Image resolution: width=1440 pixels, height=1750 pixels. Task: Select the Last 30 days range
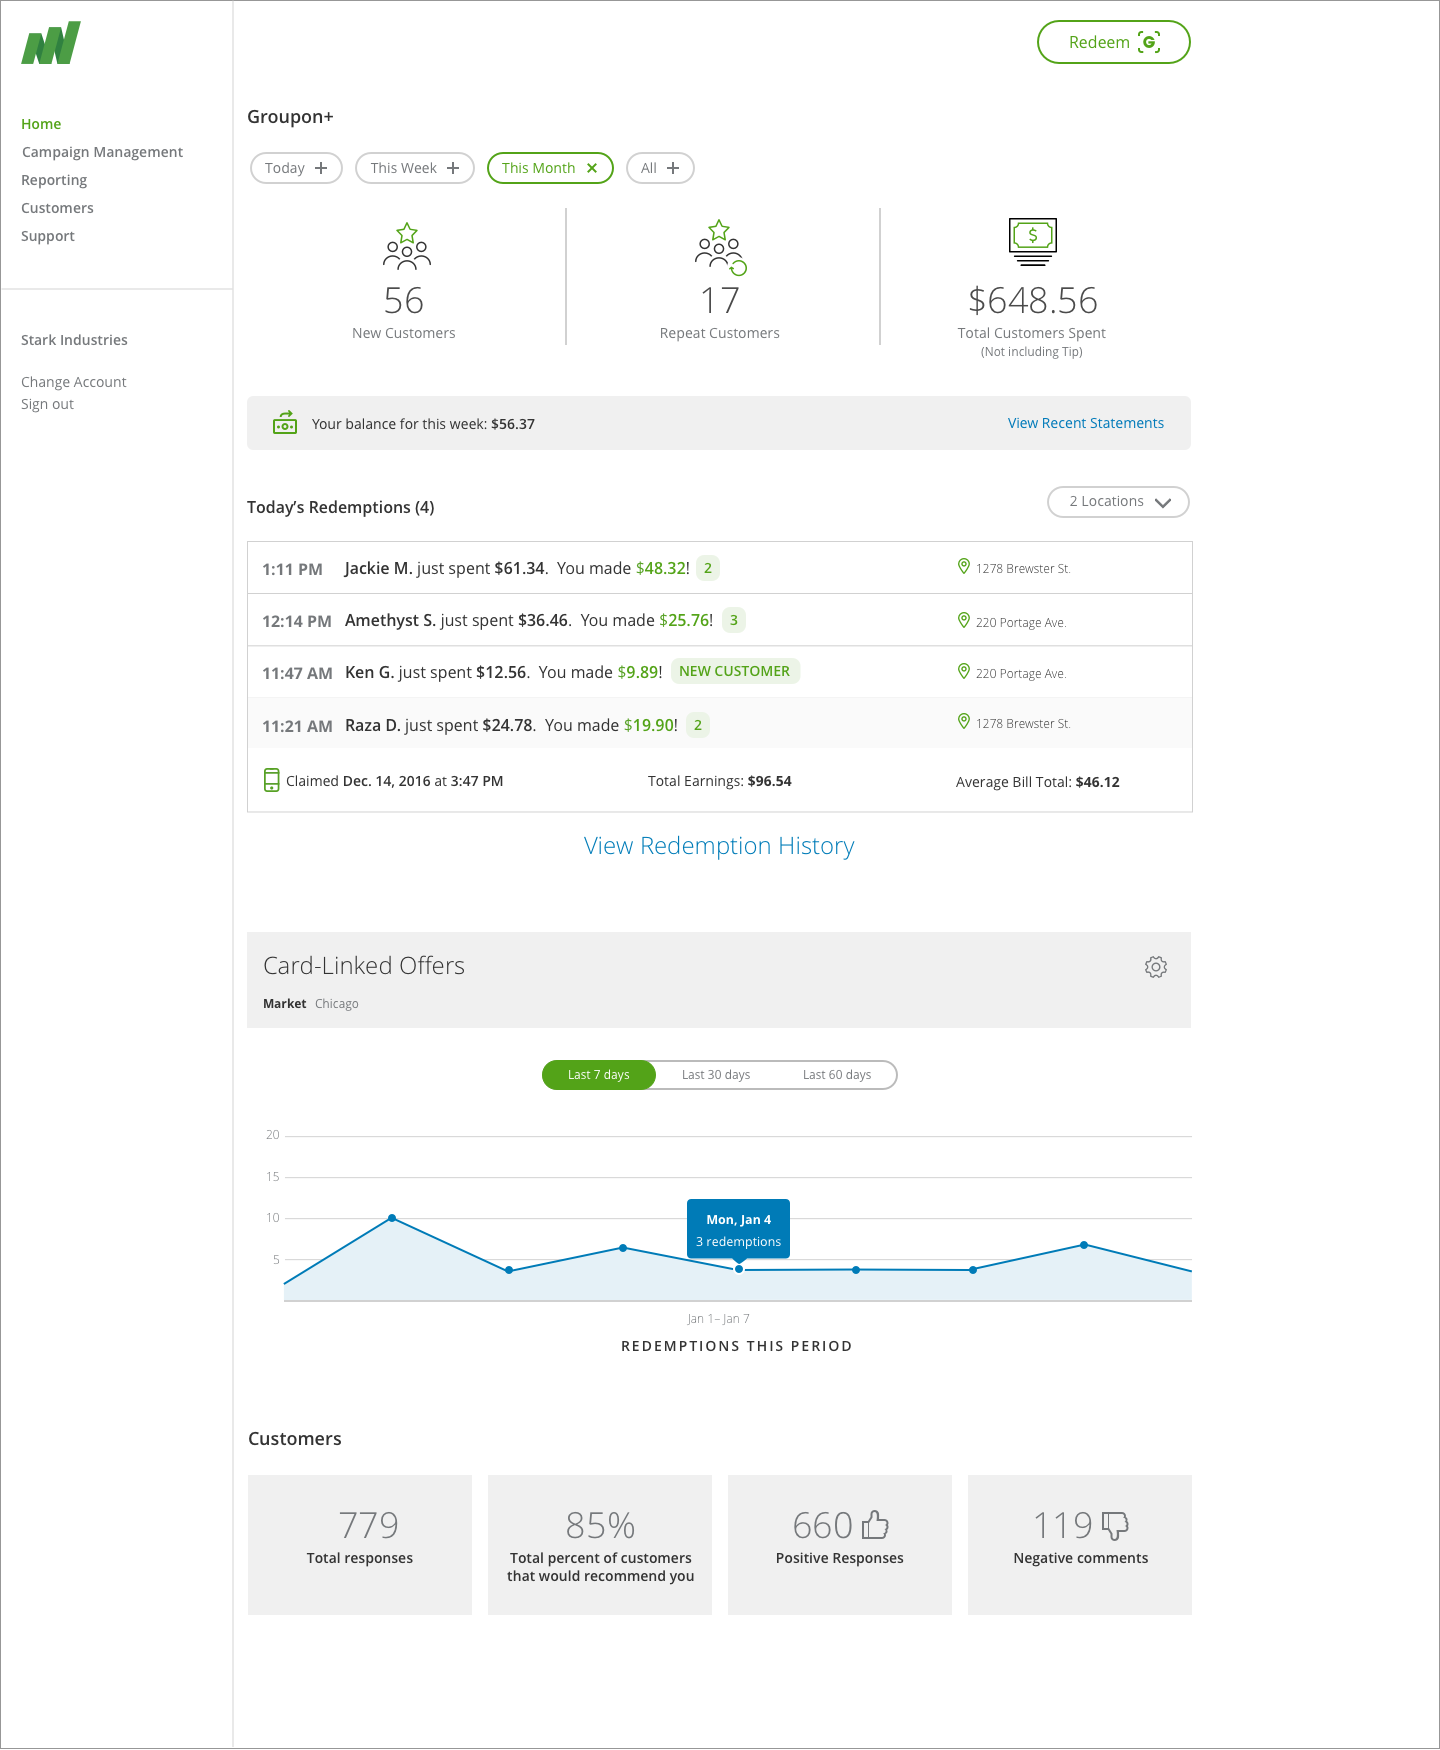click(716, 1075)
